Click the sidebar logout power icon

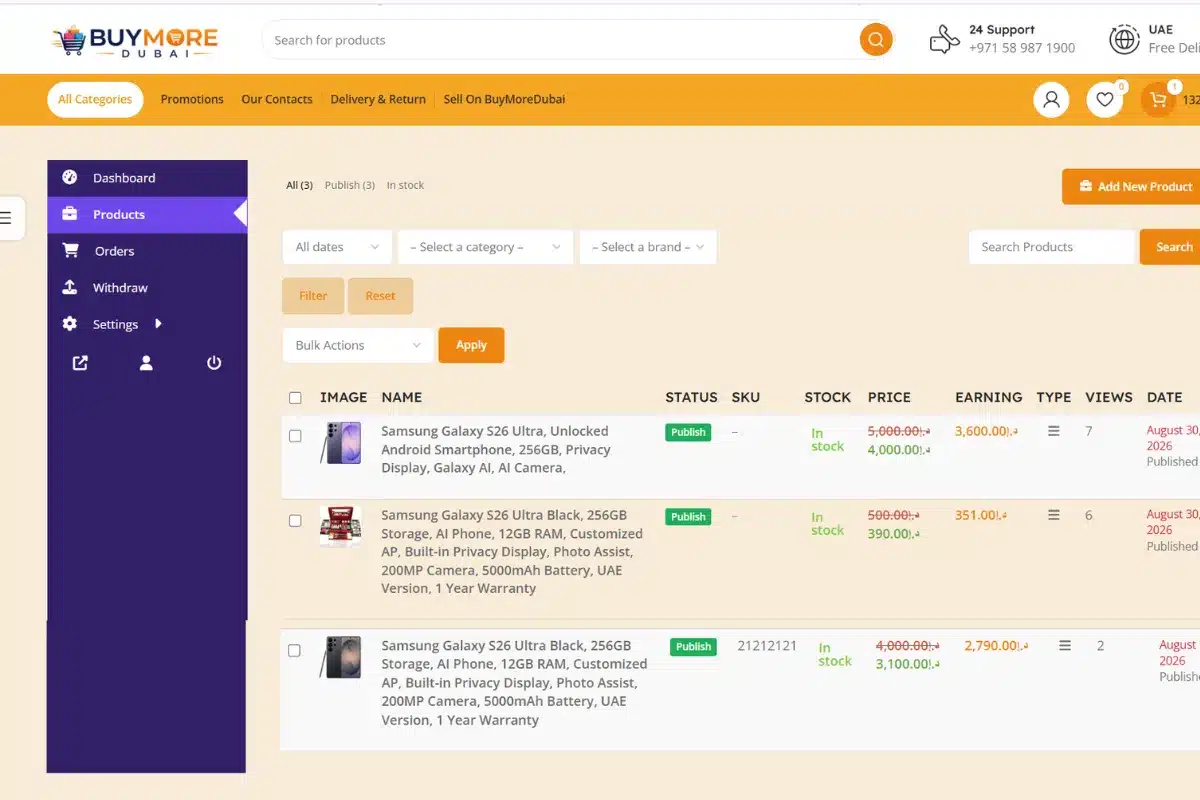click(x=214, y=363)
